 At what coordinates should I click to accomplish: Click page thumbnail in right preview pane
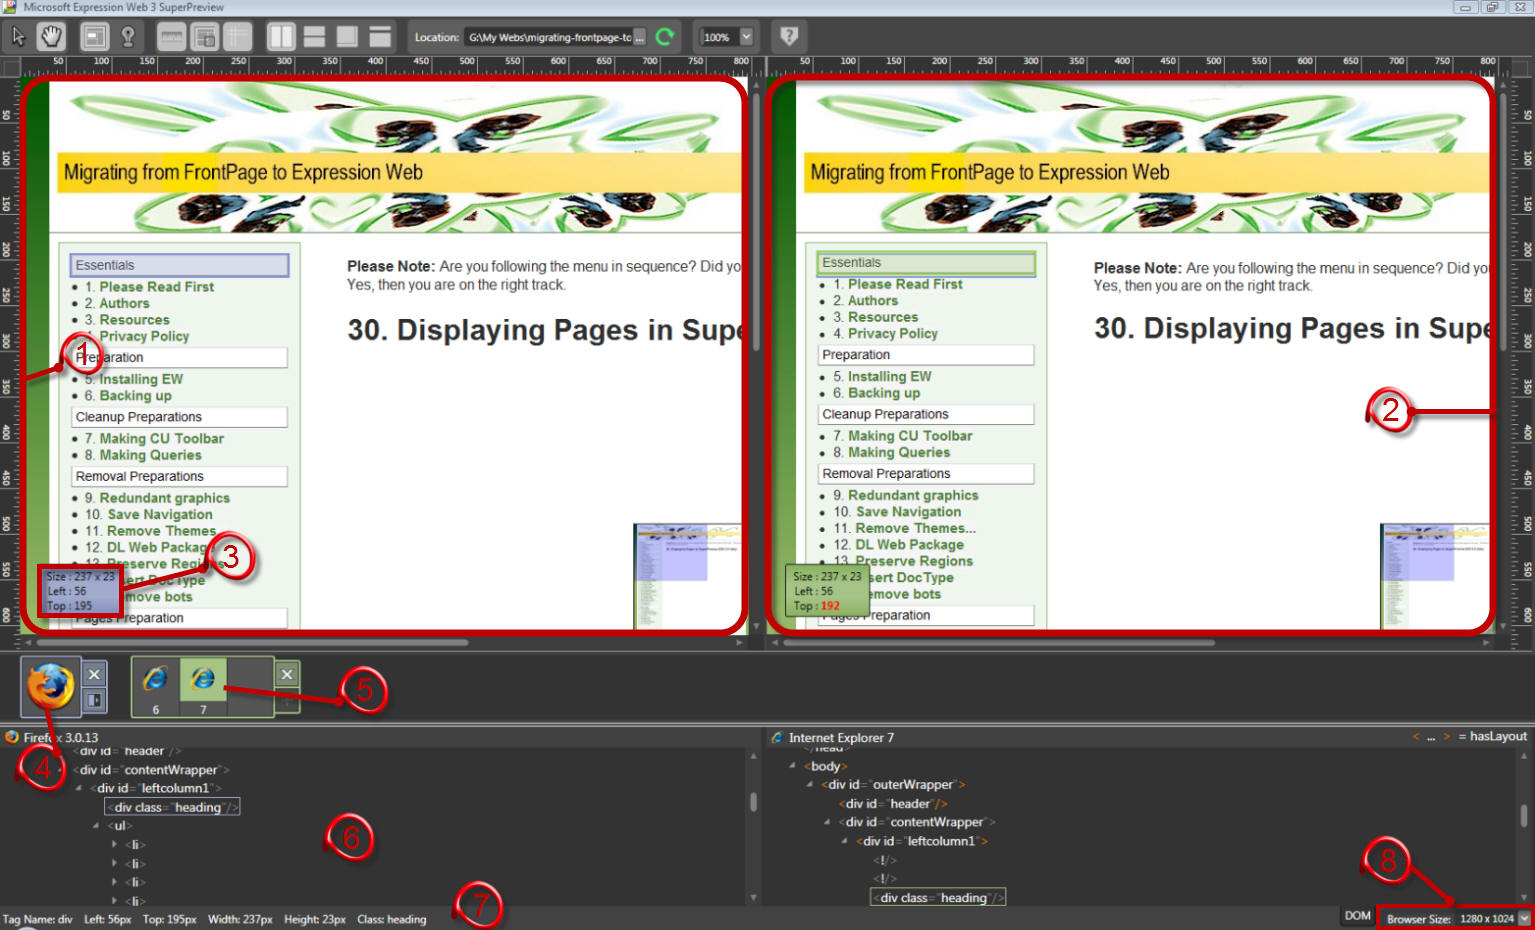coord(1434,576)
